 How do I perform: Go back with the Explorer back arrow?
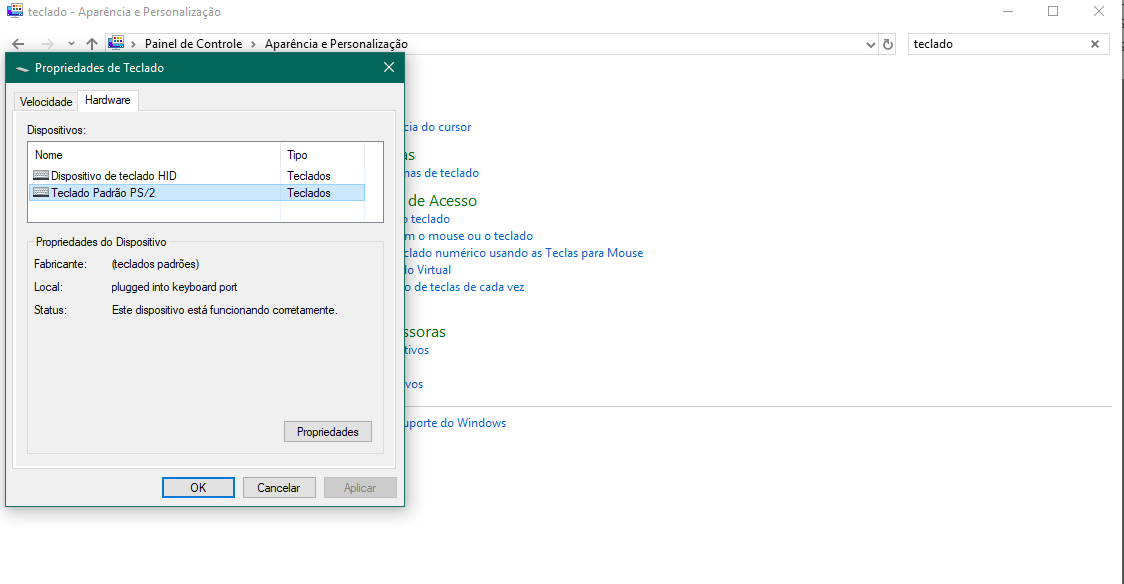(x=18, y=44)
